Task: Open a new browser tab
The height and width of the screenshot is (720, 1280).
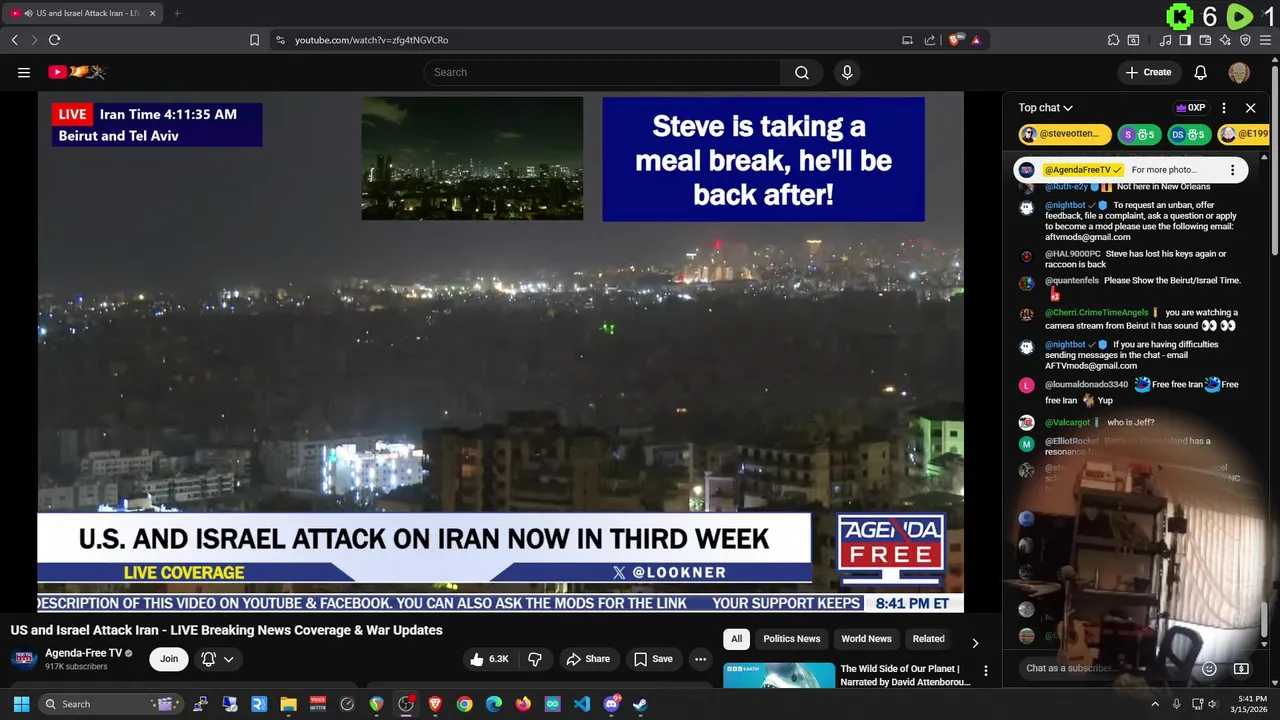Action: pyautogui.click(x=177, y=13)
